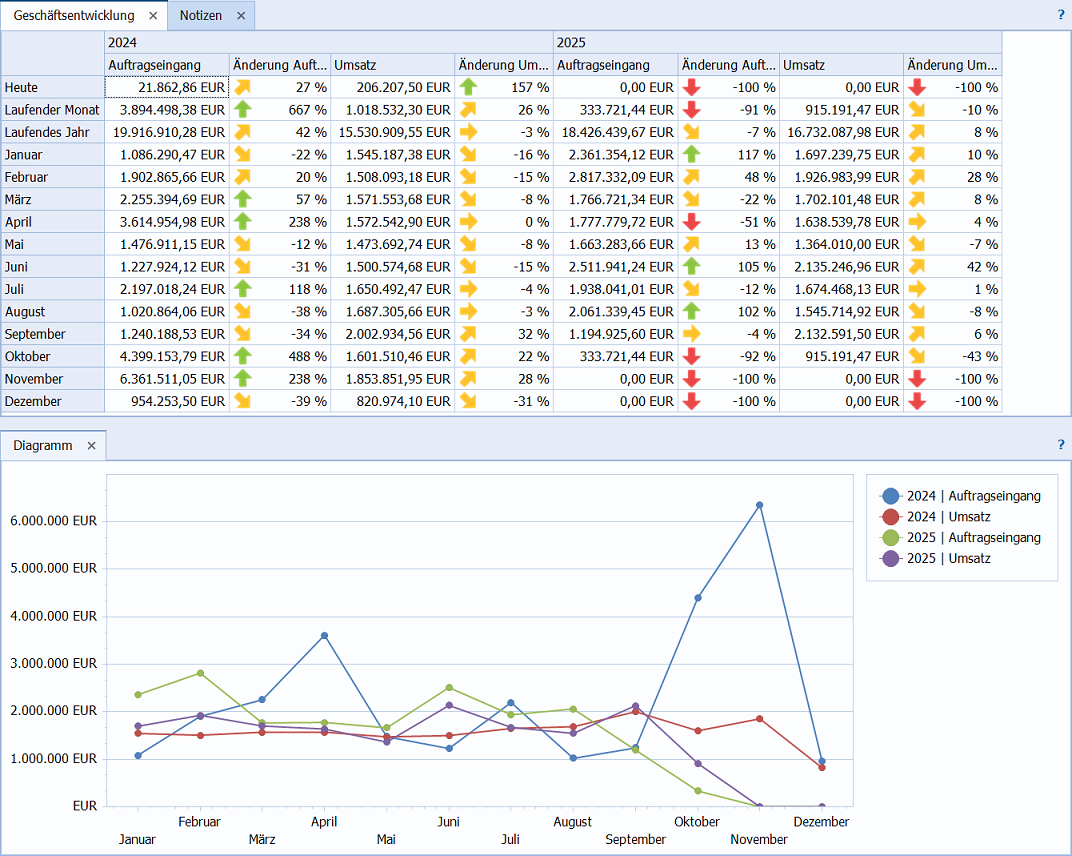
Task: Switch to the Notizen tab
Action: coord(201,16)
